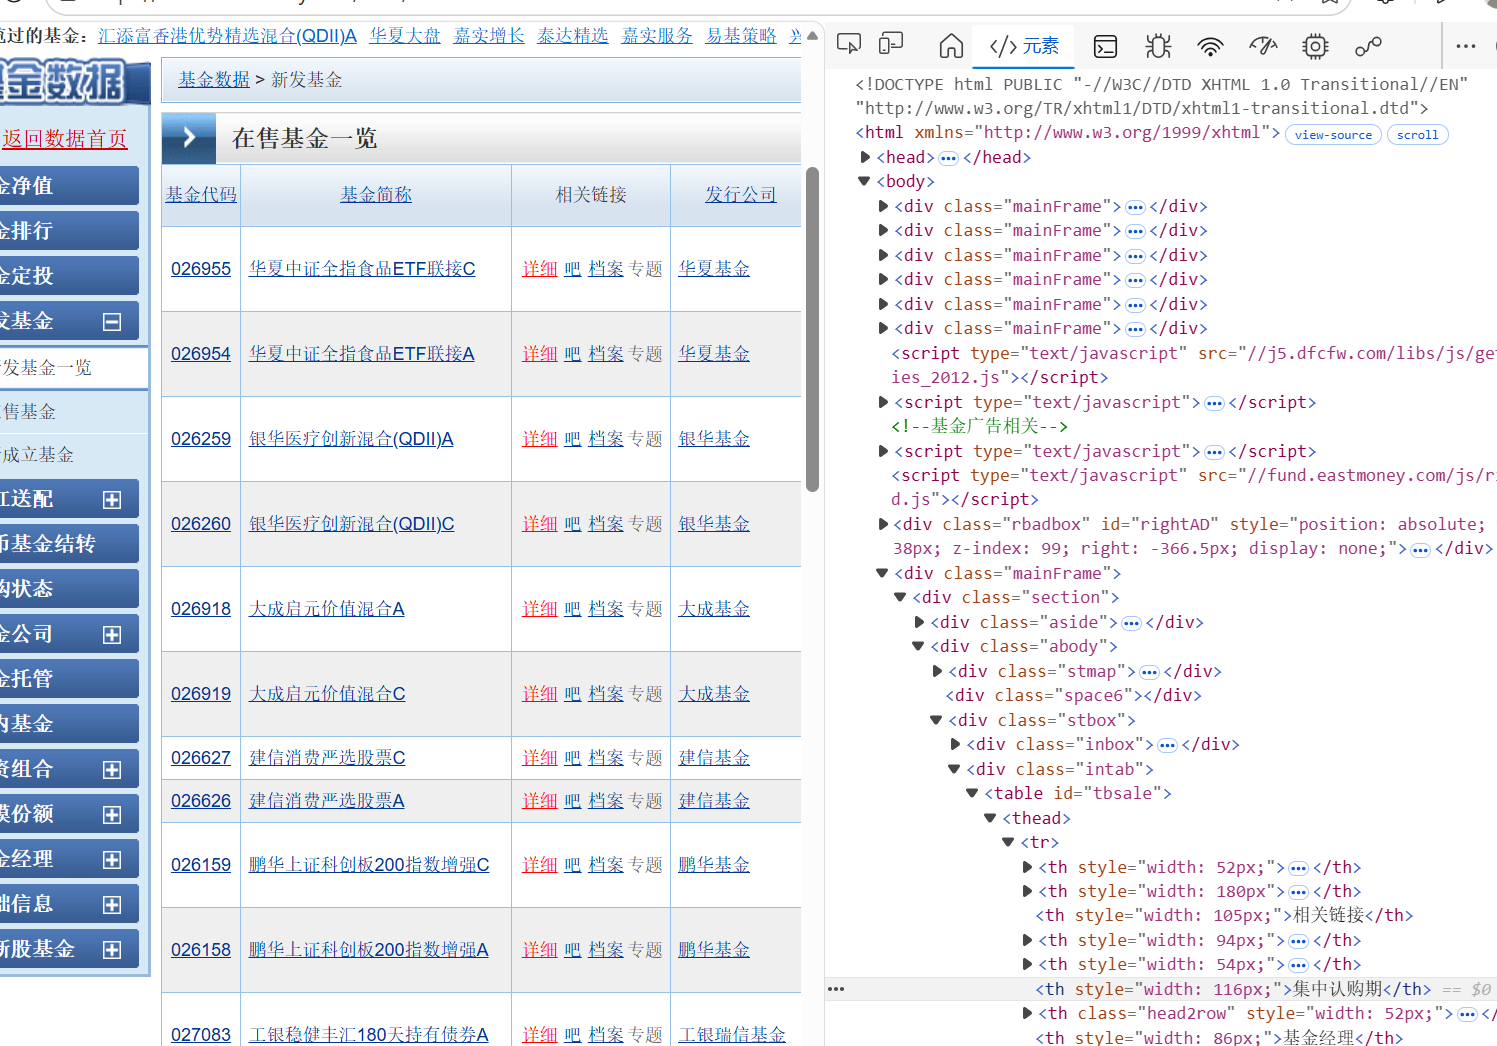Click the page vertical scrollbar thumb
1497x1046 pixels.
(813, 330)
